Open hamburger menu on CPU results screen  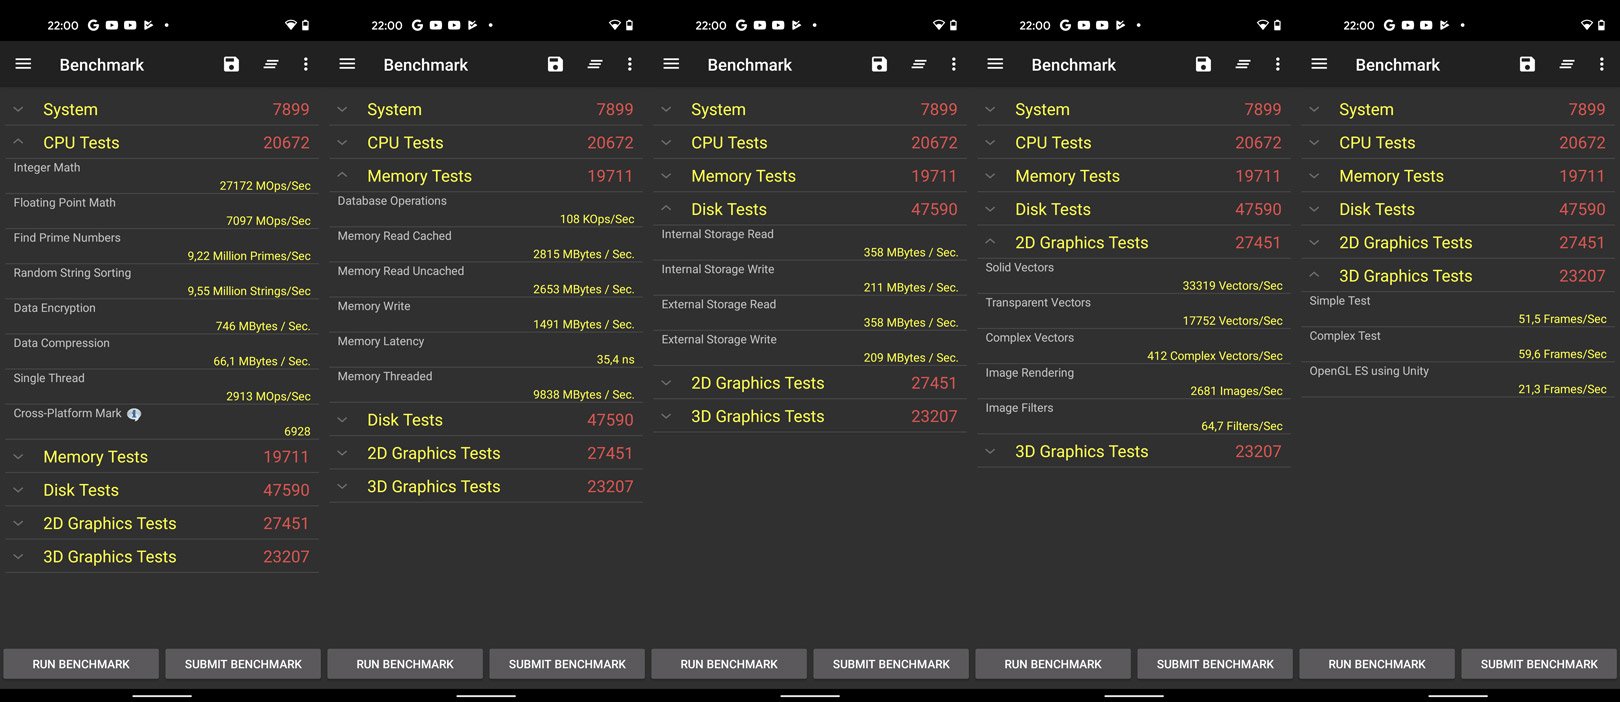pyautogui.click(x=23, y=64)
